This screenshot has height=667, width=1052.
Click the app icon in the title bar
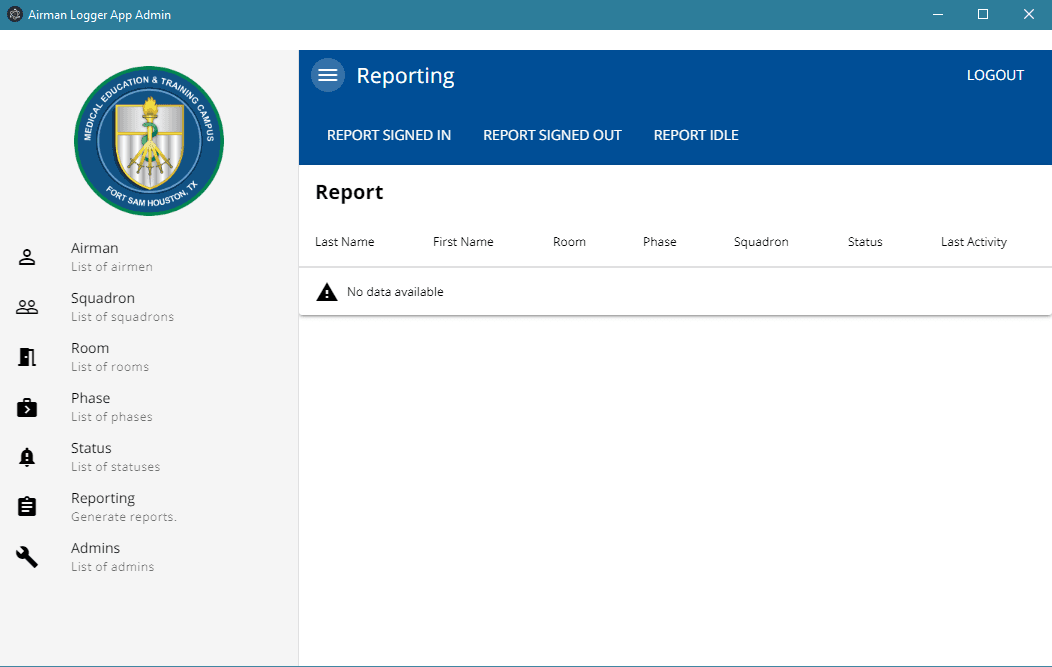point(15,15)
